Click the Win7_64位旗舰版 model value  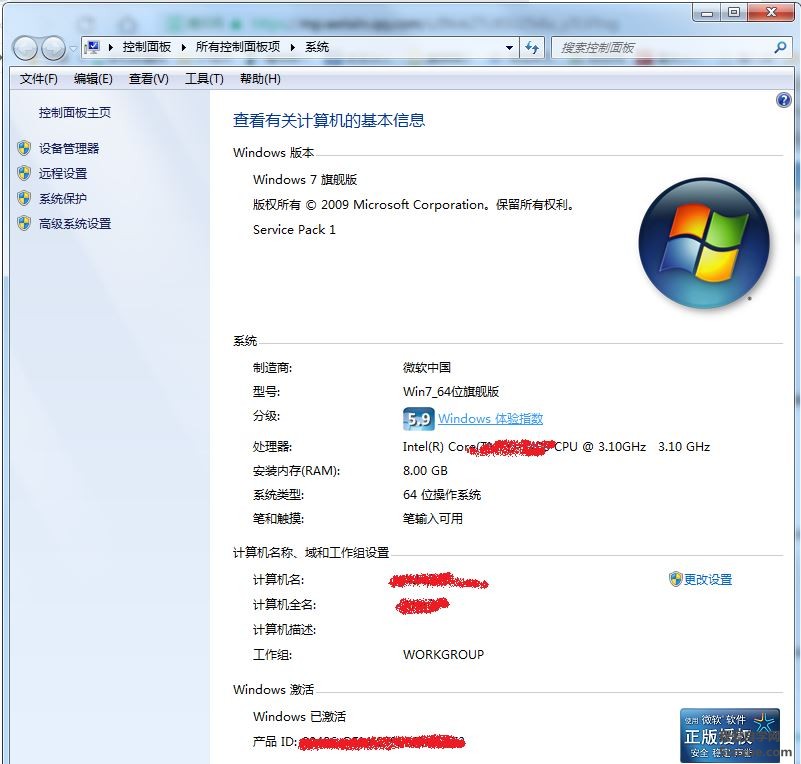coord(451,392)
